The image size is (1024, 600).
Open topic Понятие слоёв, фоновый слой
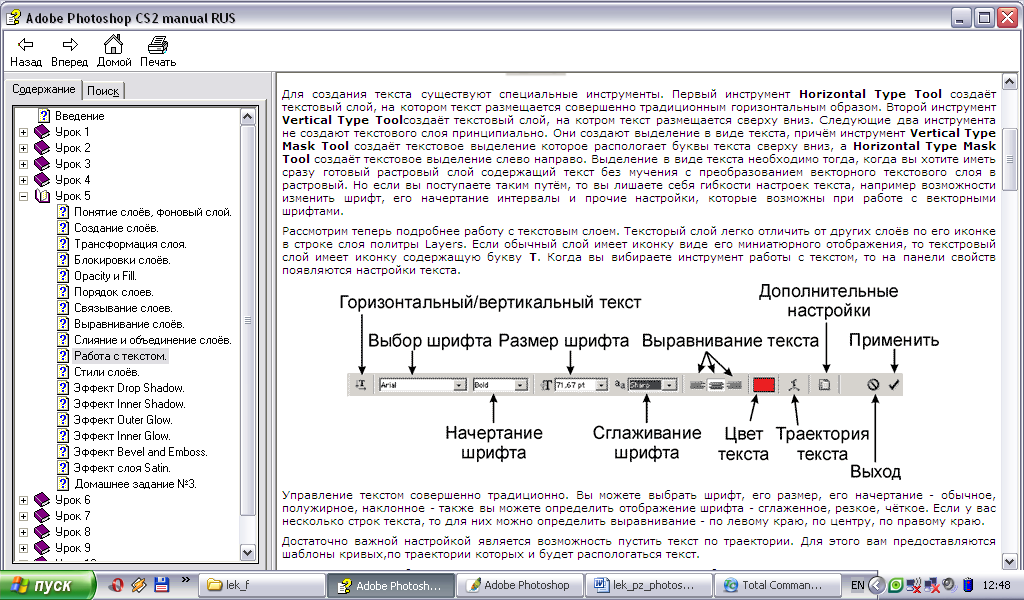point(152,212)
